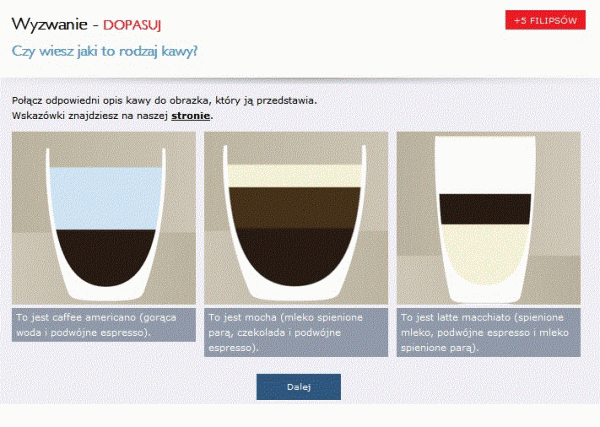The image size is (600, 427).
Task: Open the 'stronie' hint link
Action: click(191, 116)
